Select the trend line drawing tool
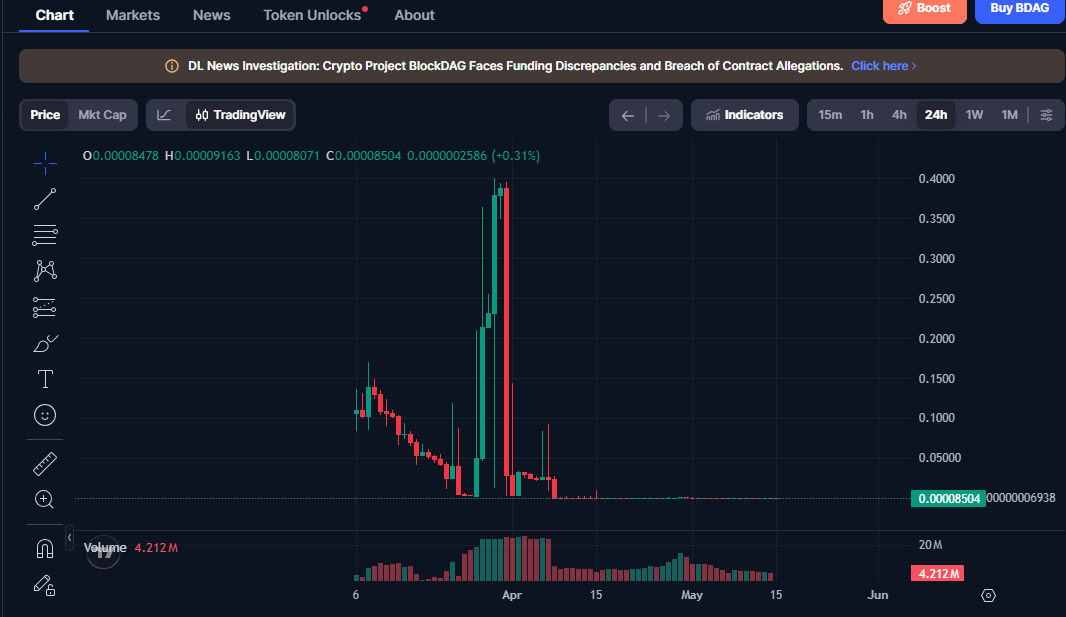1066x617 pixels. [45, 199]
